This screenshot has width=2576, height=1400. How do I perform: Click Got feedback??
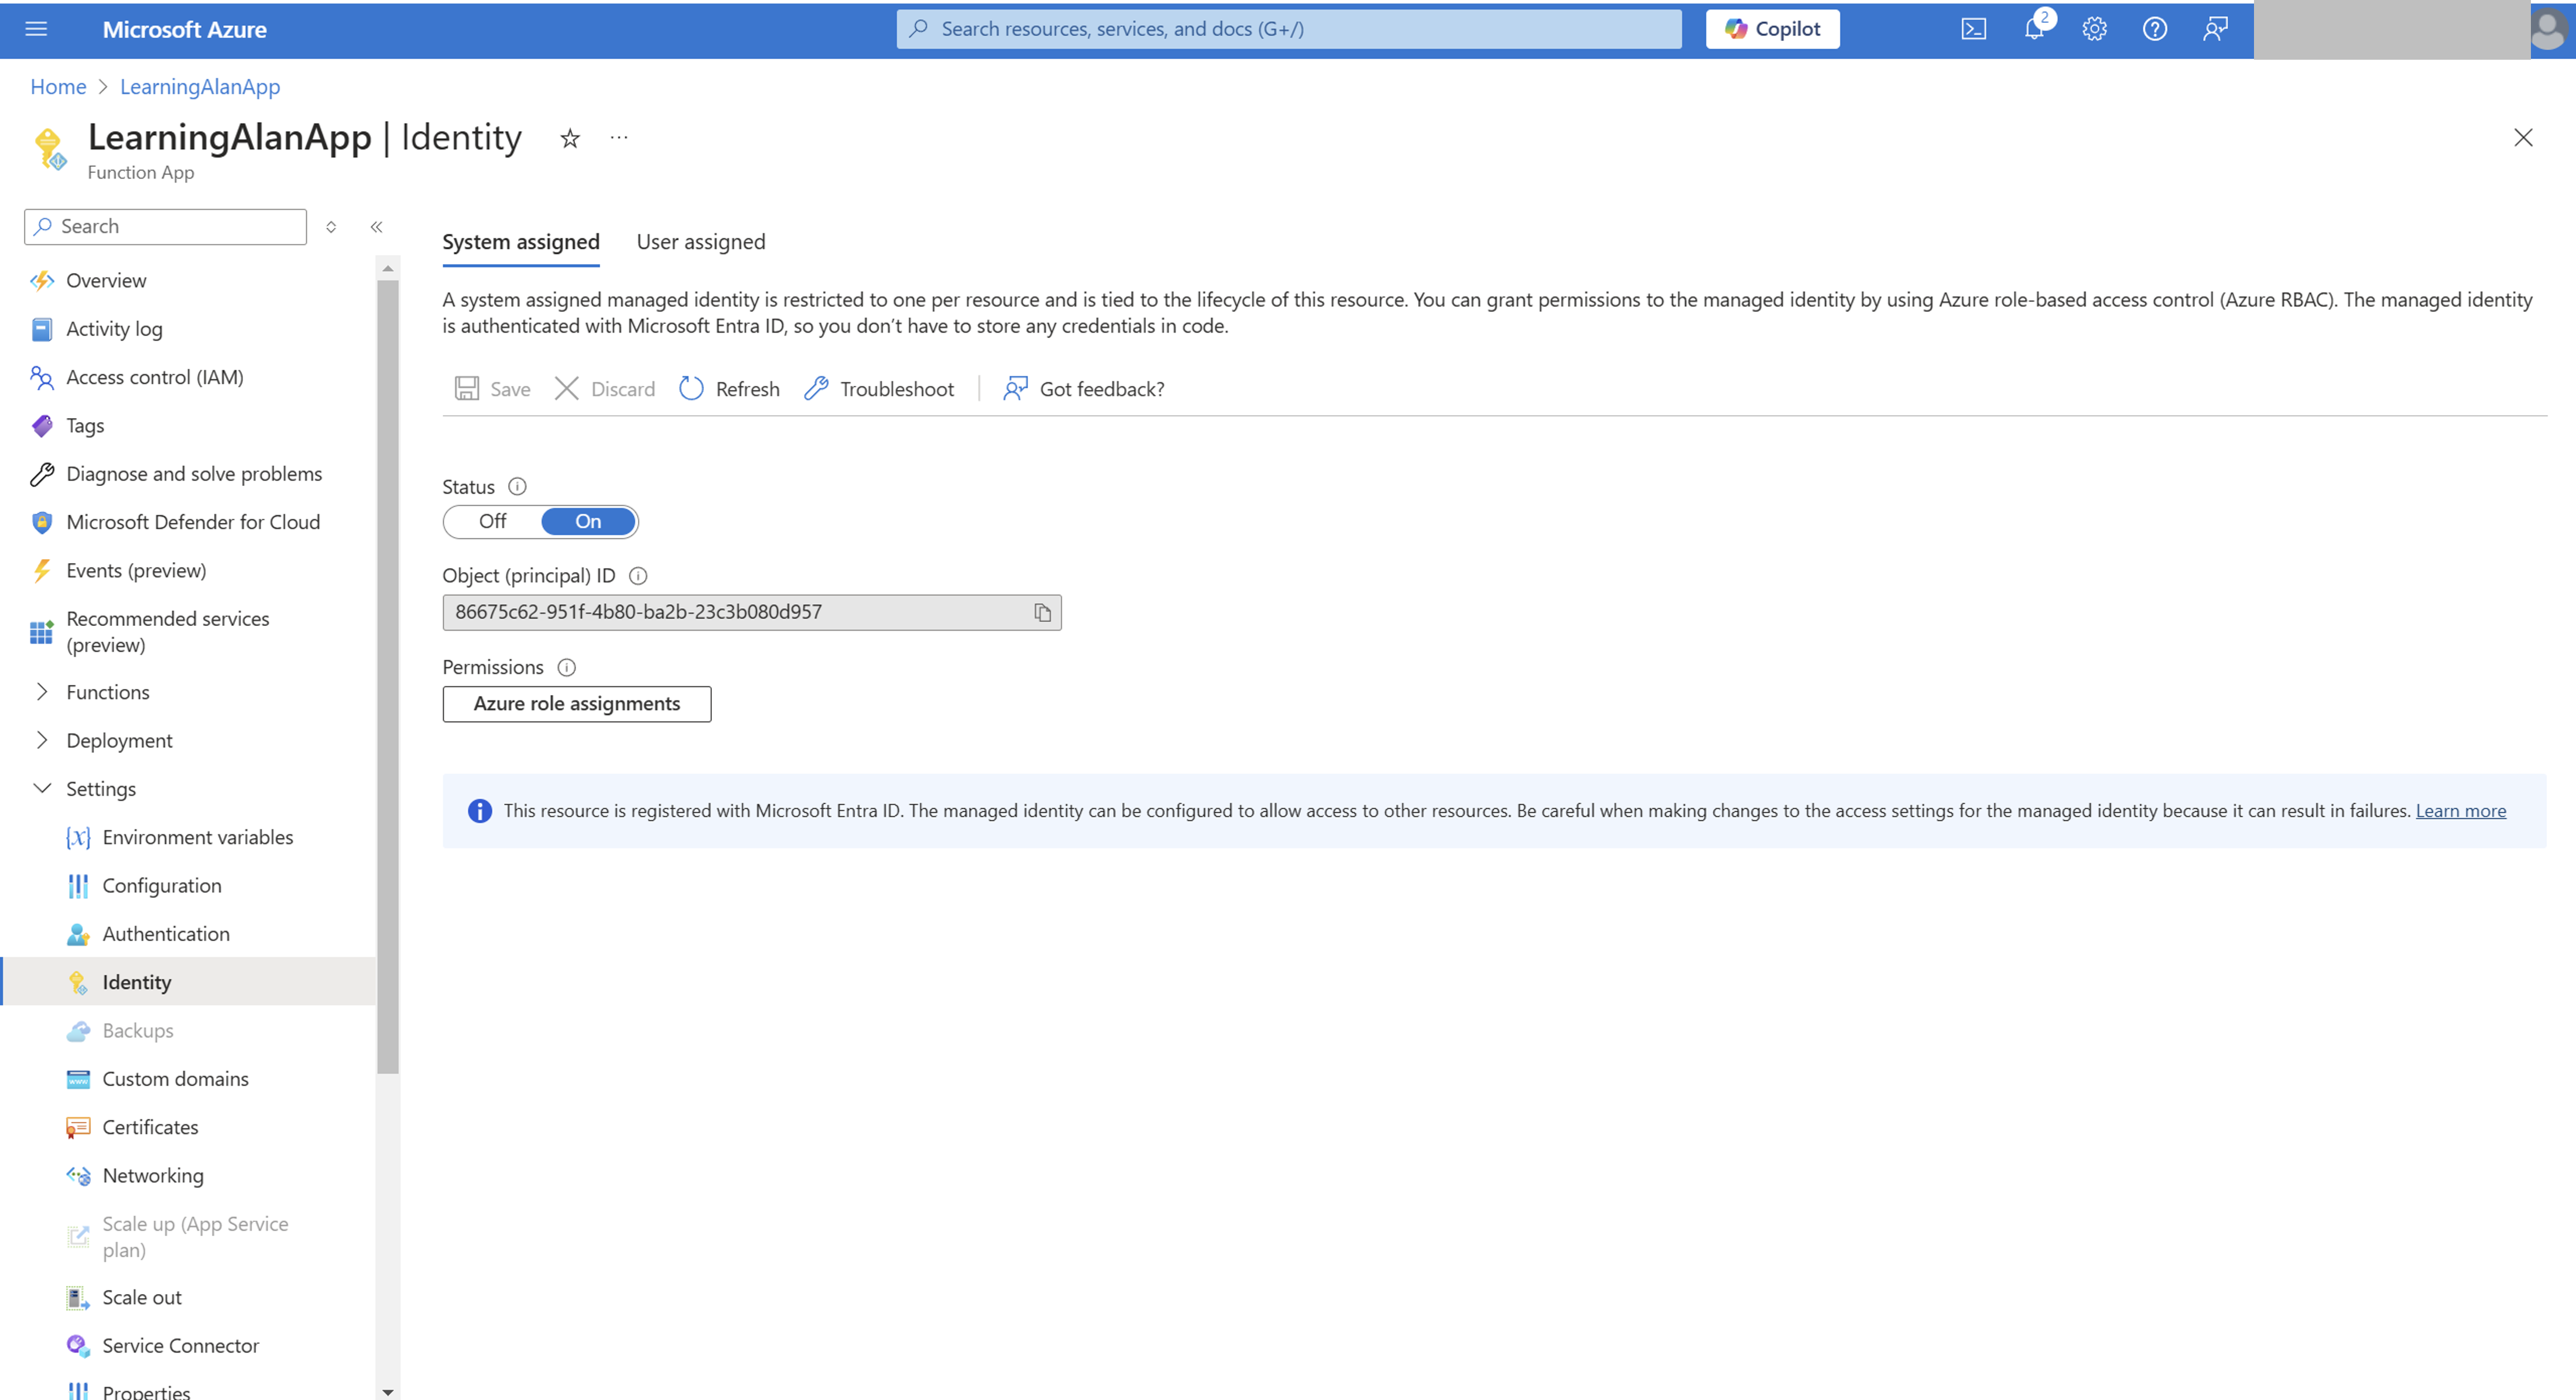click(1084, 389)
